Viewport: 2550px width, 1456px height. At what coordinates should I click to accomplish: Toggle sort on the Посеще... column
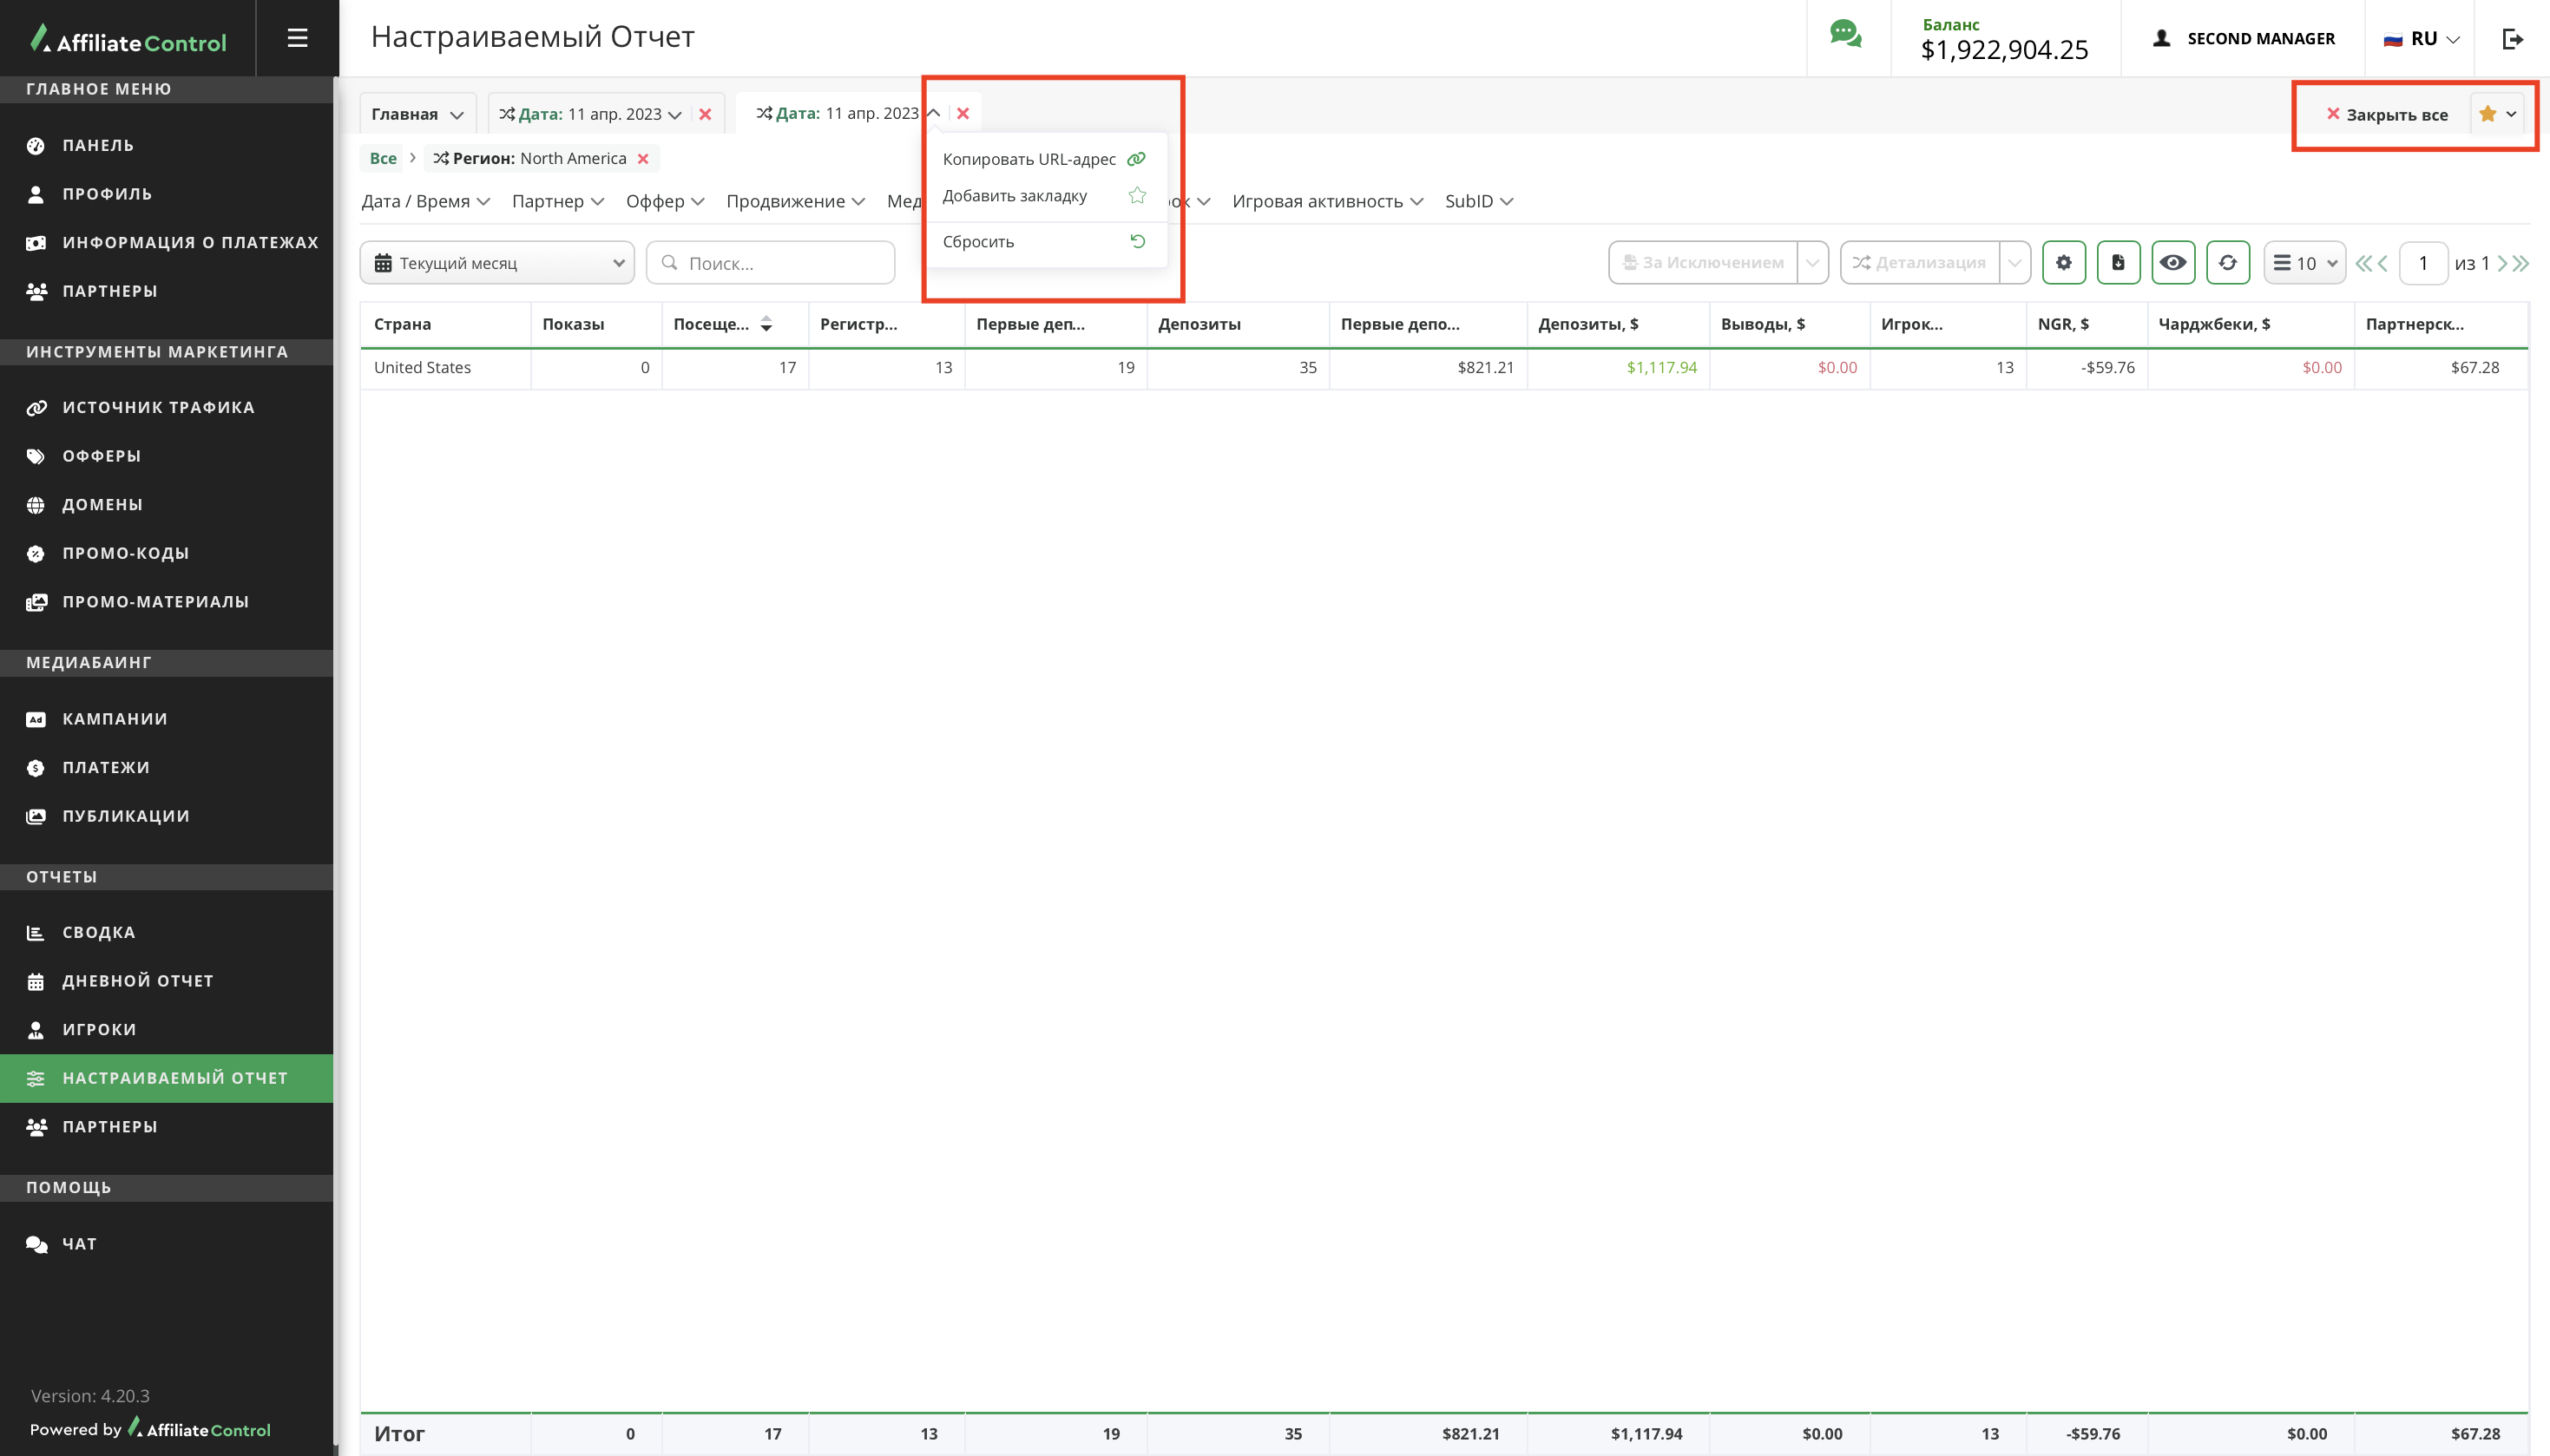click(x=766, y=324)
